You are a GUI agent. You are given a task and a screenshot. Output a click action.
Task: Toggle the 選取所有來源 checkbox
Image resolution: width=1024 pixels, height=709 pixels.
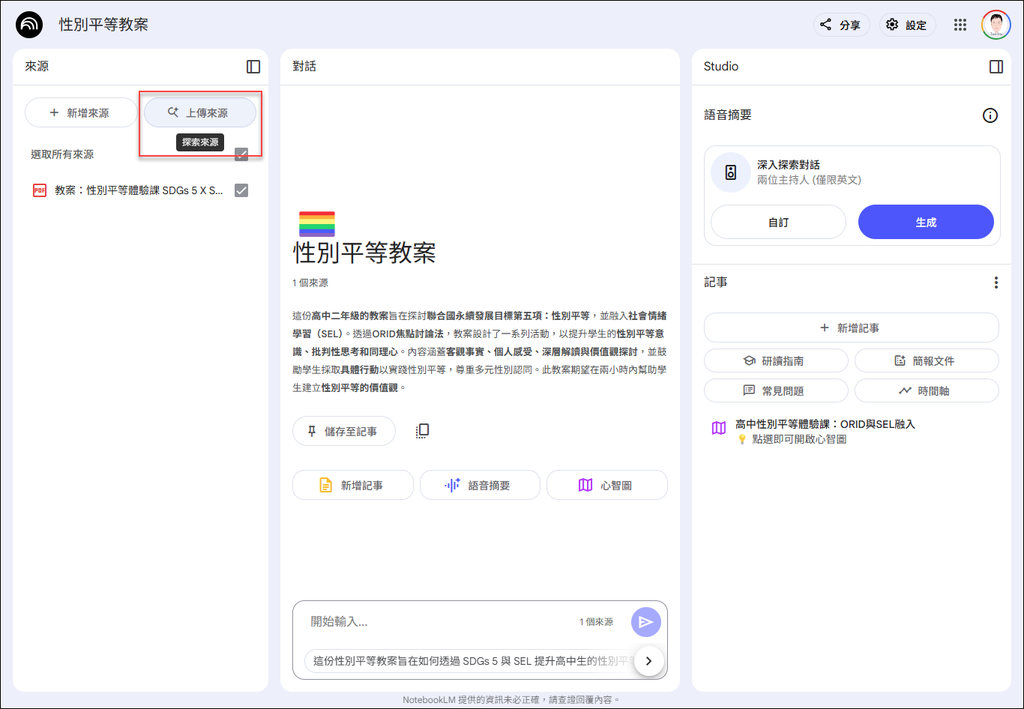pyautogui.click(x=242, y=155)
